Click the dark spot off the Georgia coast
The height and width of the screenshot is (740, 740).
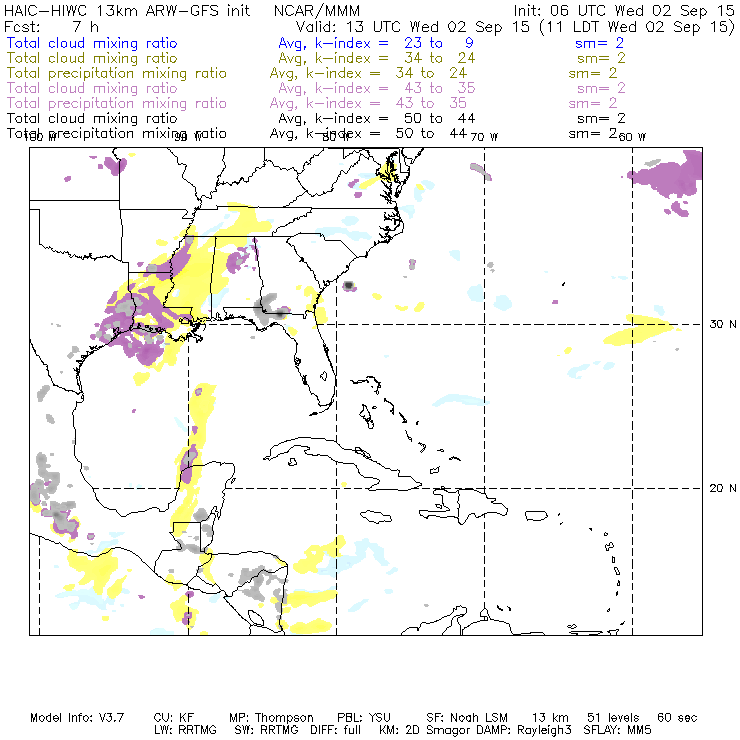tap(348, 285)
